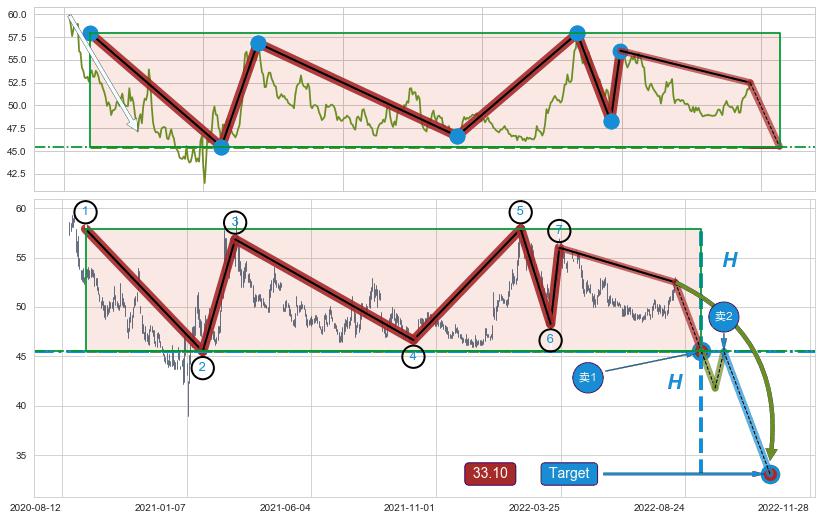Select the lowest blue dot in upper chart
The height and width of the screenshot is (520, 822).
(x=221, y=147)
